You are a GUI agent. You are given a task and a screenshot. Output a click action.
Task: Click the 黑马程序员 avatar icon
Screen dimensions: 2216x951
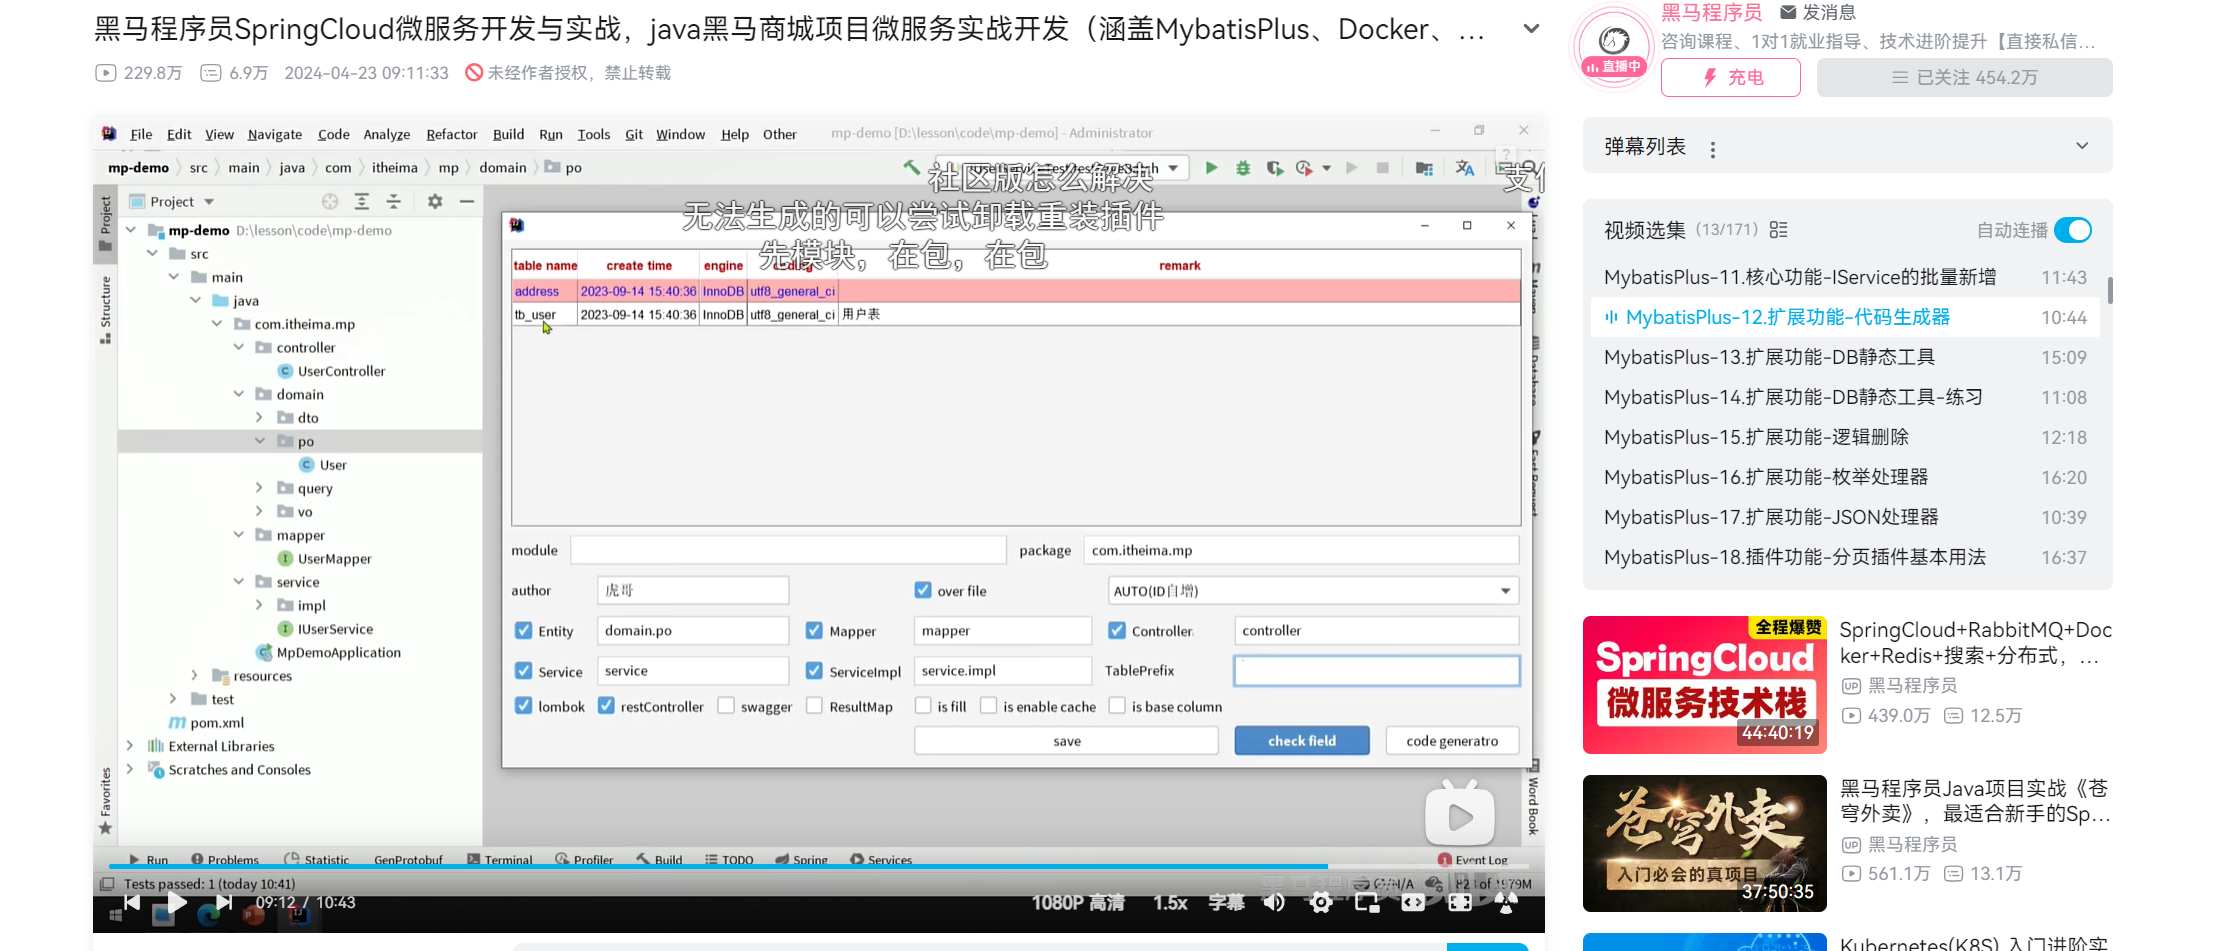click(1613, 44)
